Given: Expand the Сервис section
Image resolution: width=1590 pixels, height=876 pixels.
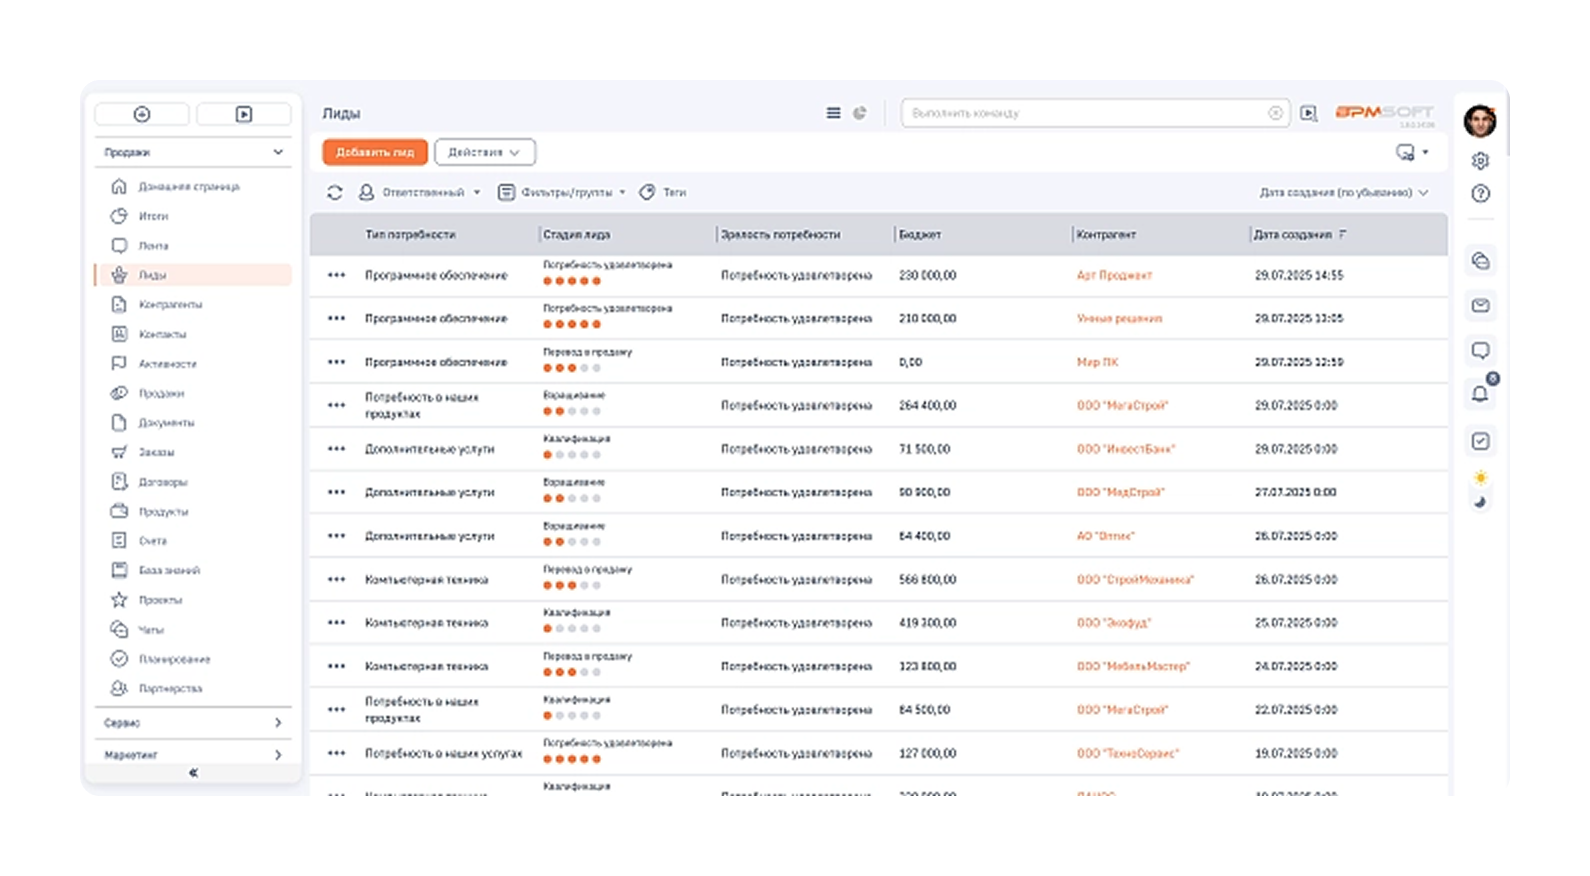Looking at the screenshot, I should pos(193,722).
